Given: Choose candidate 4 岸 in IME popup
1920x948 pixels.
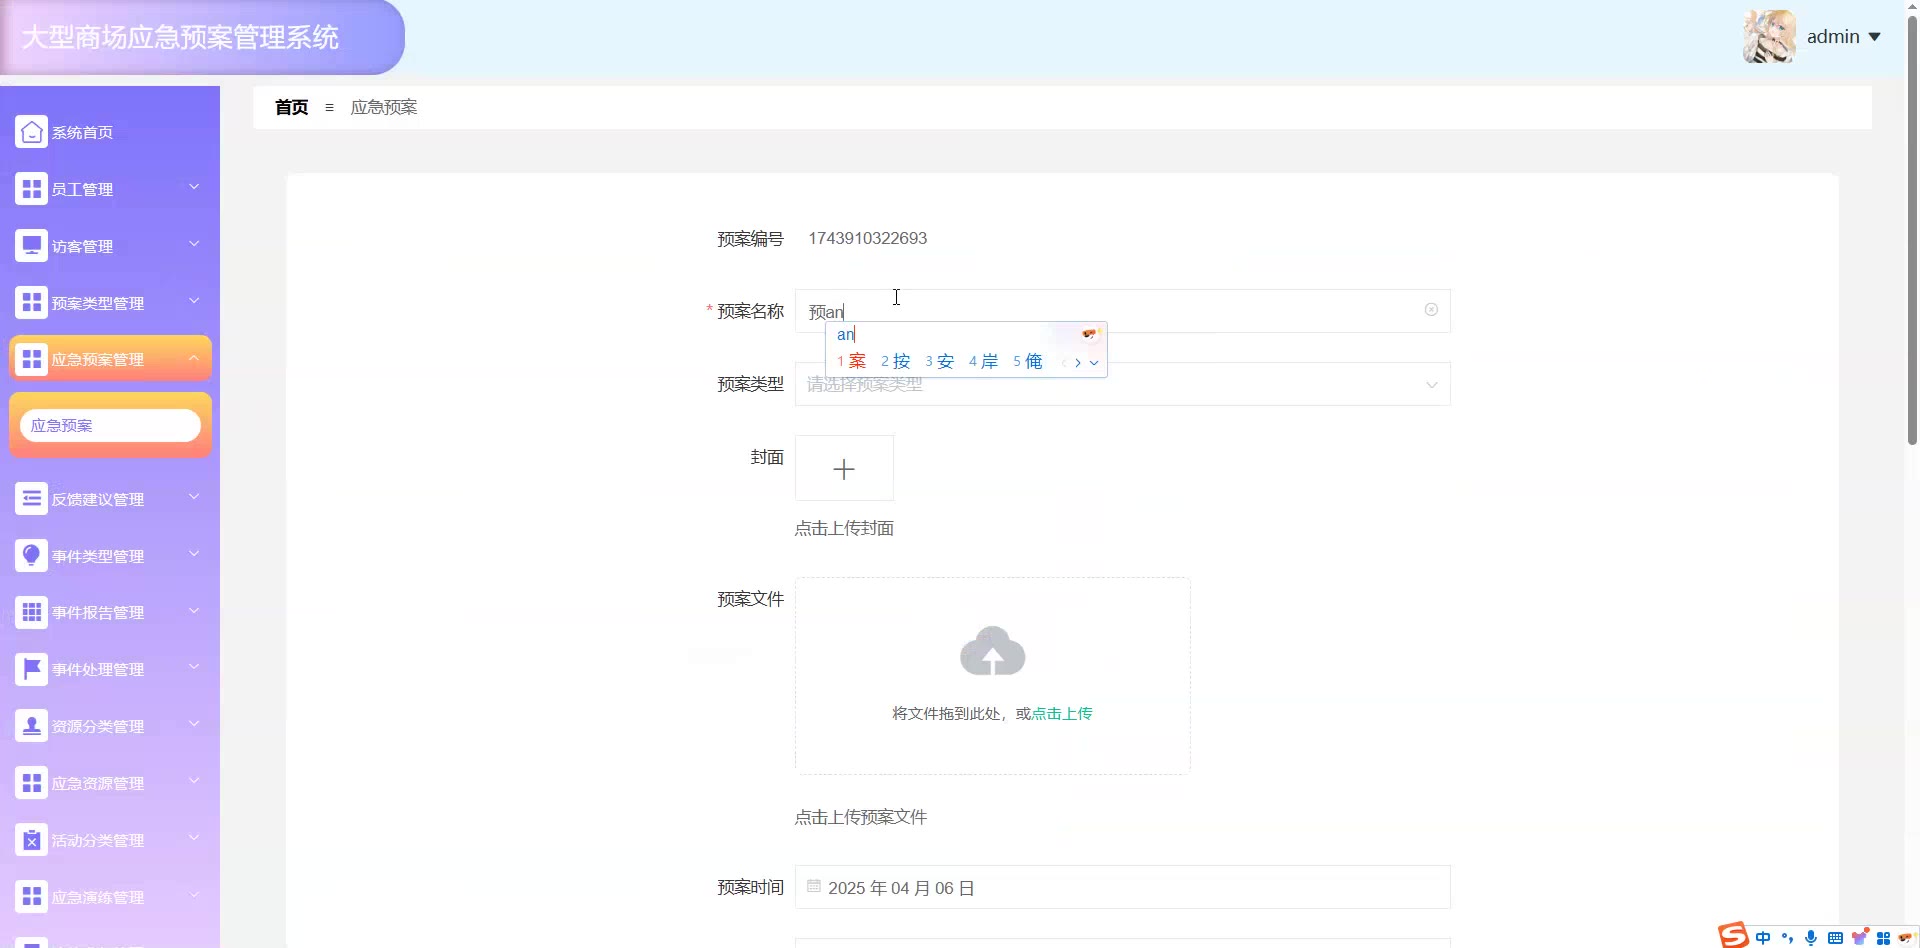Looking at the screenshot, I should coord(984,361).
